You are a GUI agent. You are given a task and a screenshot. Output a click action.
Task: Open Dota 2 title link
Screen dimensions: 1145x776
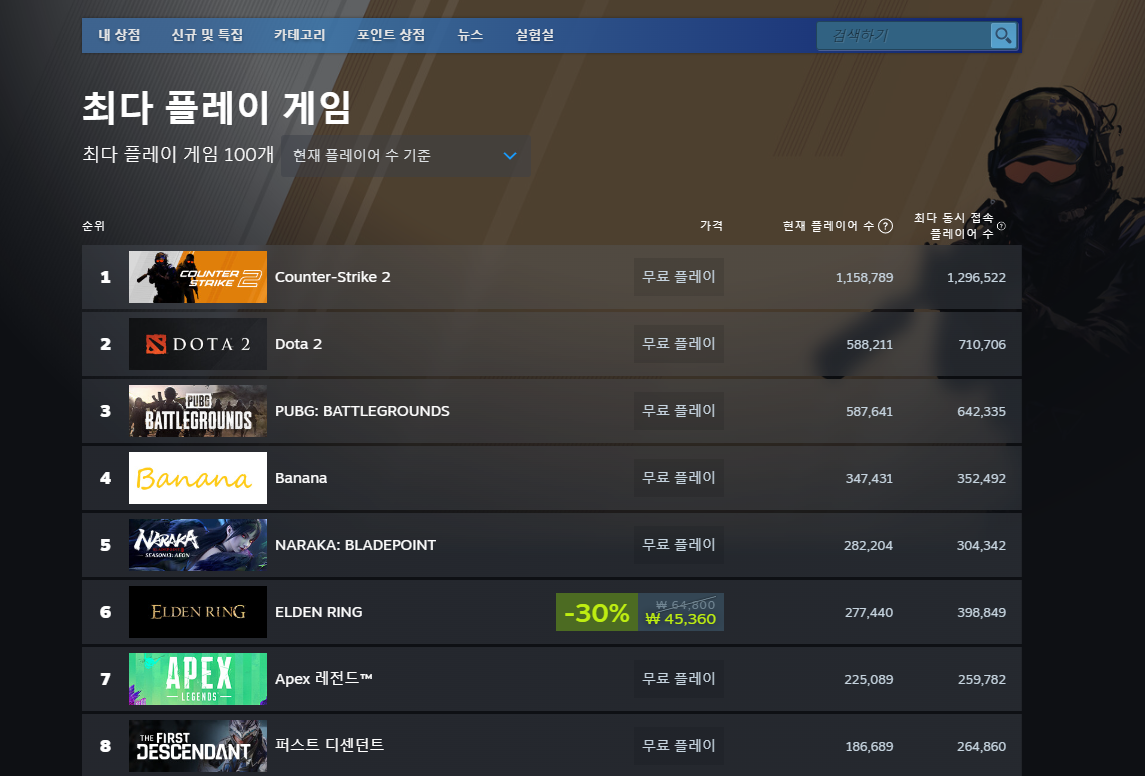click(x=298, y=344)
